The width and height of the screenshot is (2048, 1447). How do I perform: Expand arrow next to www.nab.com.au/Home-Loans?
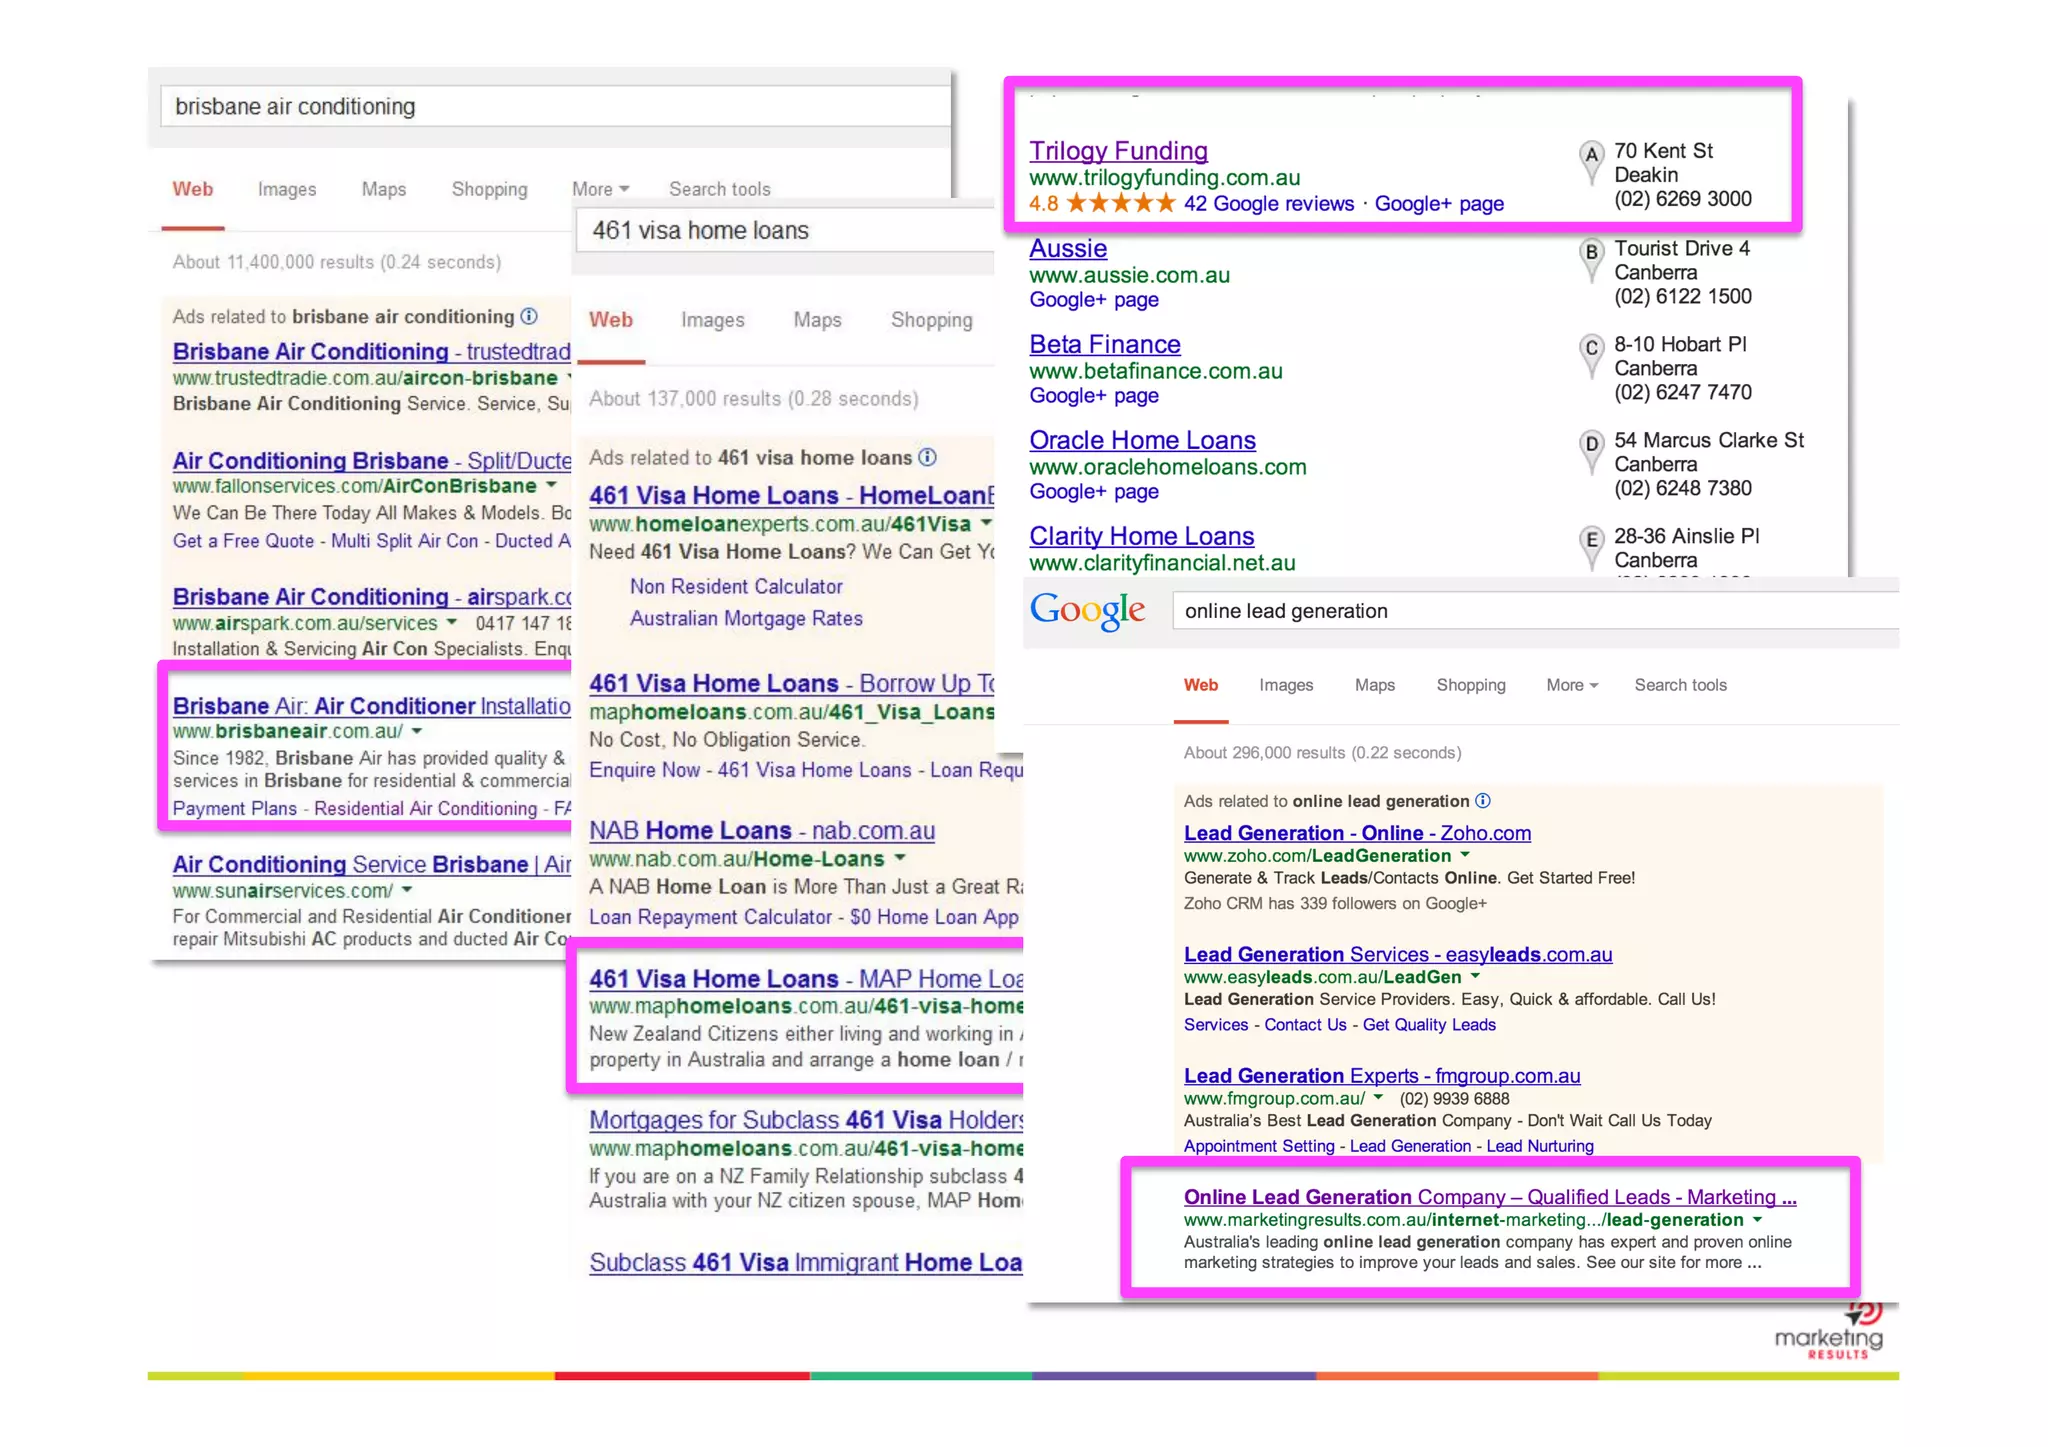(900, 858)
